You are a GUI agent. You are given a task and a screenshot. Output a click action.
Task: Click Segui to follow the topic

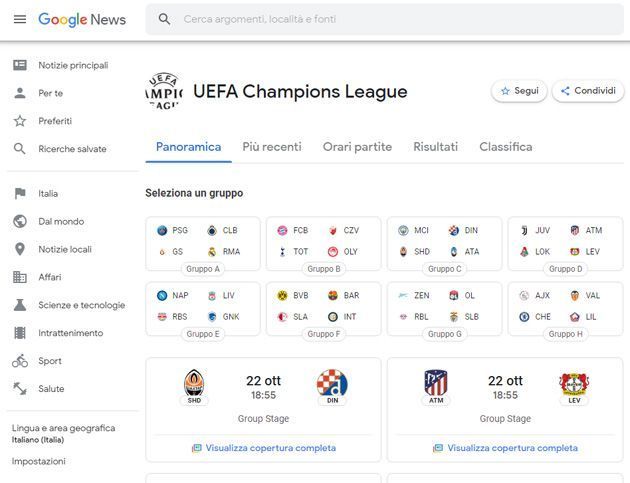pos(519,91)
